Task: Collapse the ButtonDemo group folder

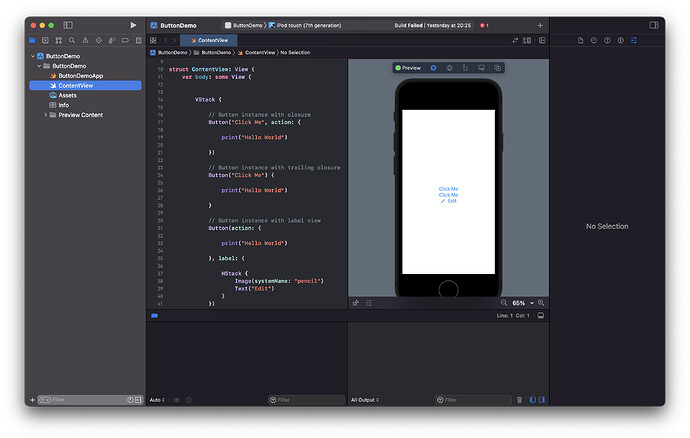Action: [39, 66]
